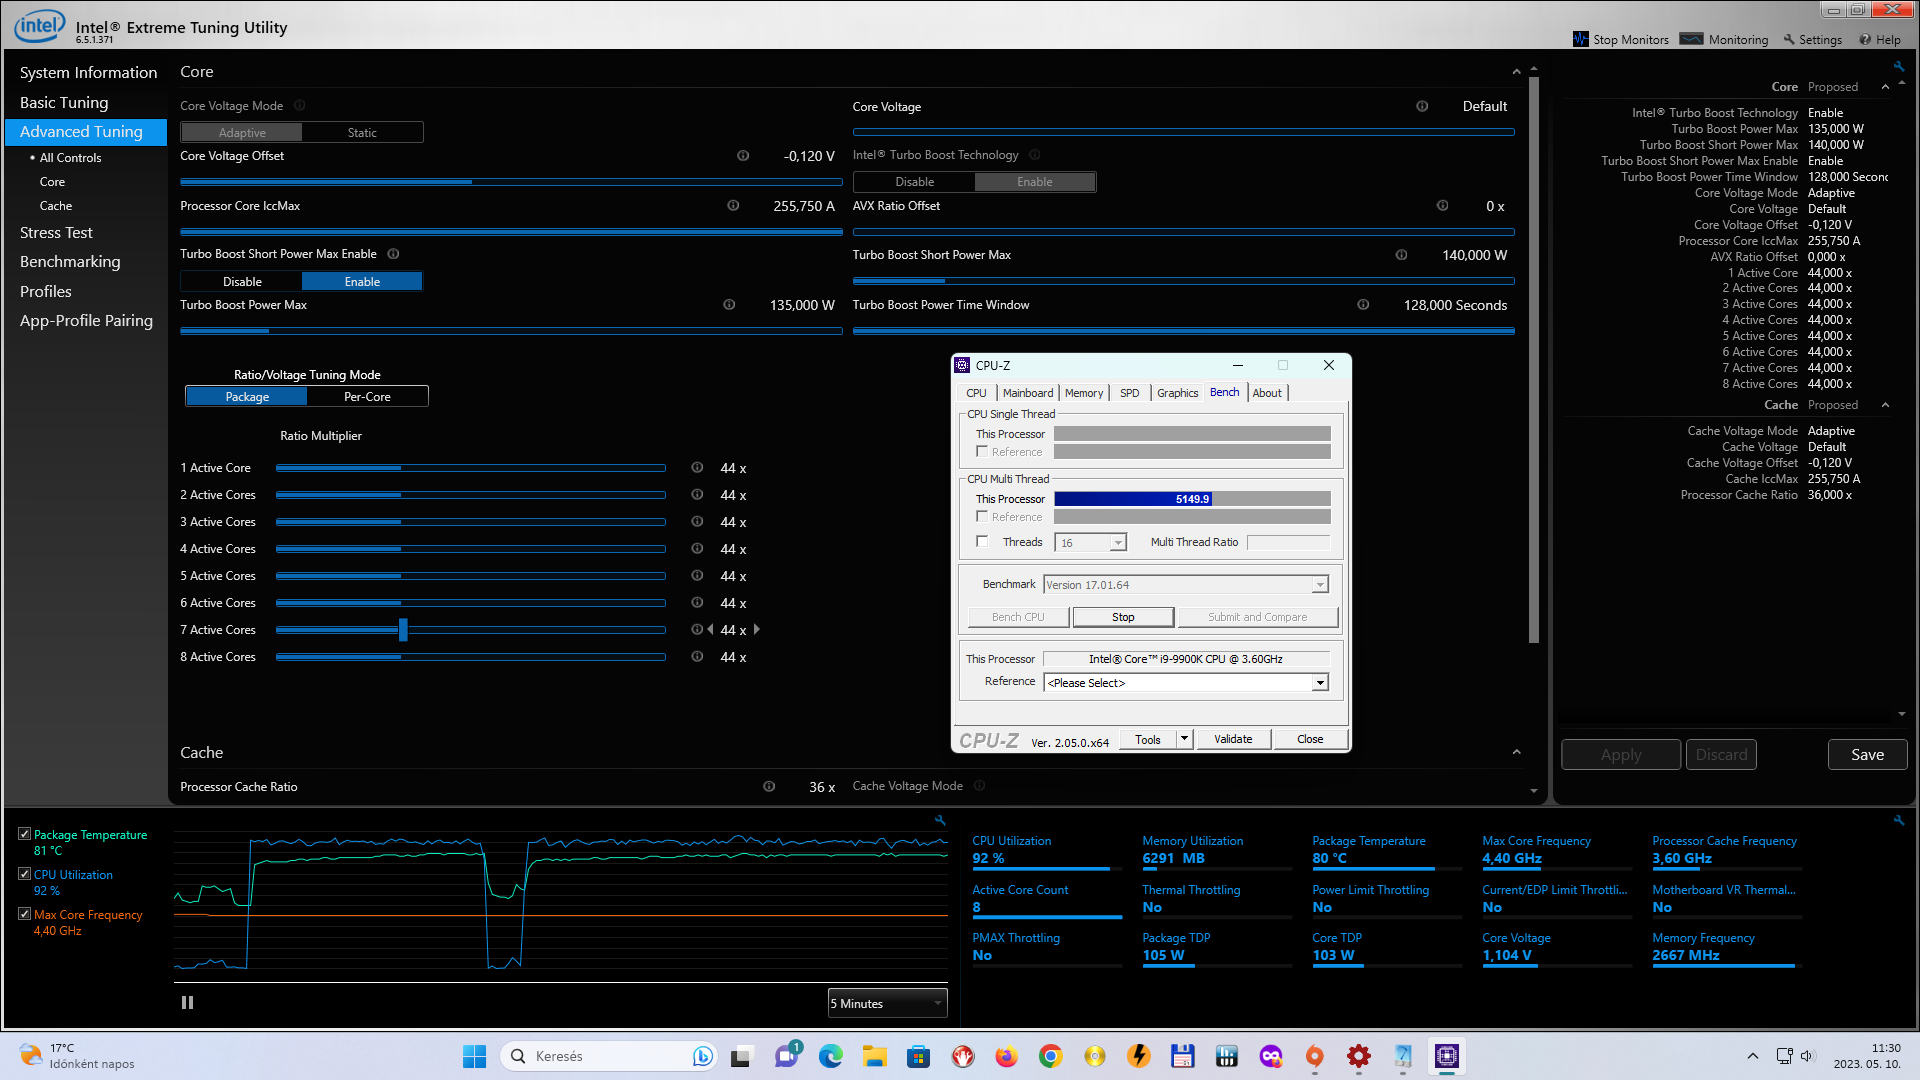Open Settings wrench icon in header

[x=1789, y=39]
